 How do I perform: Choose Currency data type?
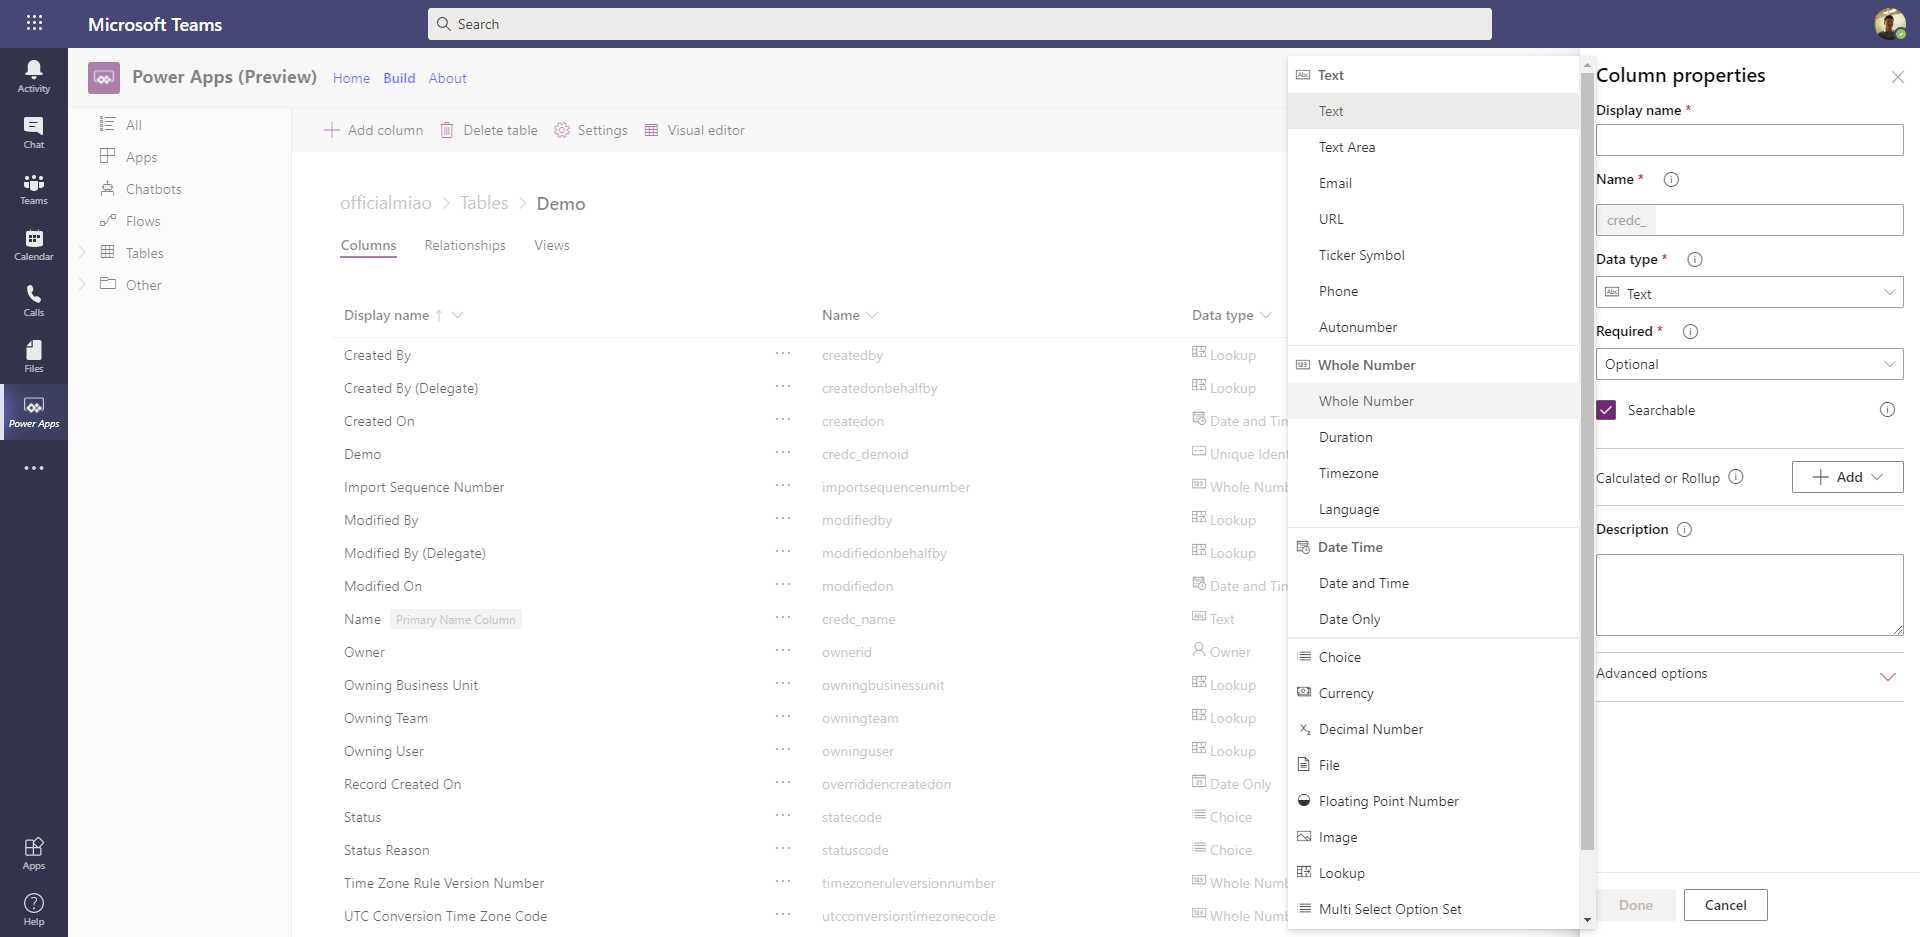pos(1433,693)
